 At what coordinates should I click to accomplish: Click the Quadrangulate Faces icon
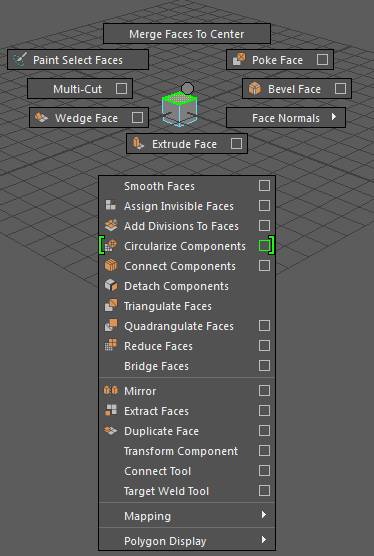point(111,326)
